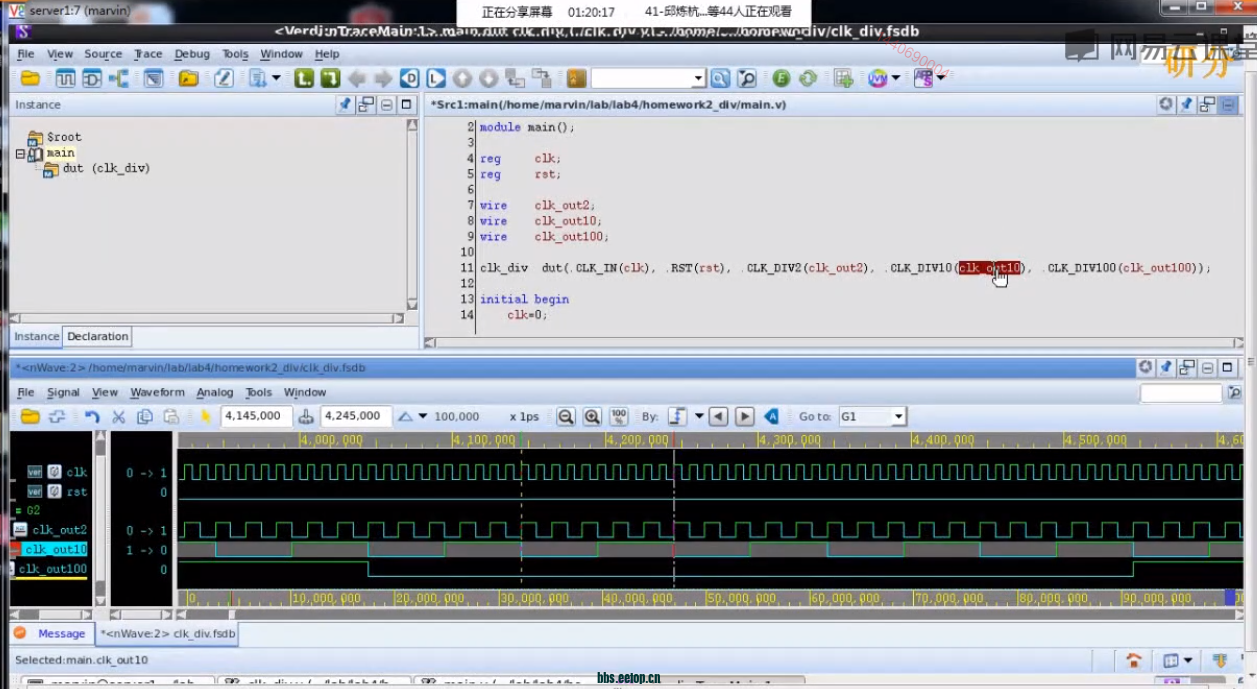Switch to the Declaration tab

pos(98,337)
